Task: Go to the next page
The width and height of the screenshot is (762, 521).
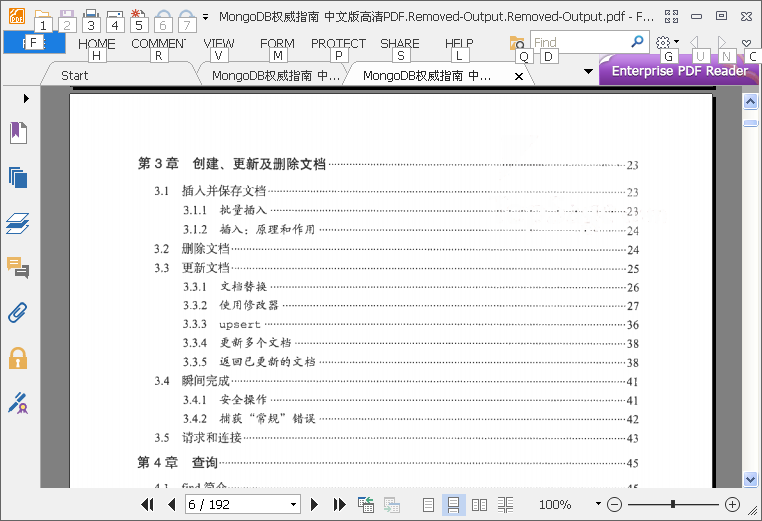Action: coord(314,504)
